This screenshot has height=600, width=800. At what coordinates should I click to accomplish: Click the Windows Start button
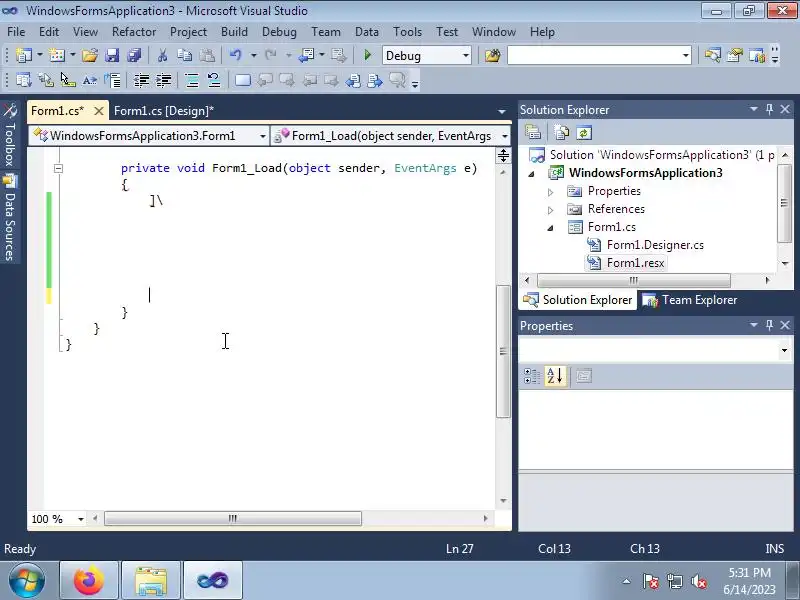click(27, 581)
